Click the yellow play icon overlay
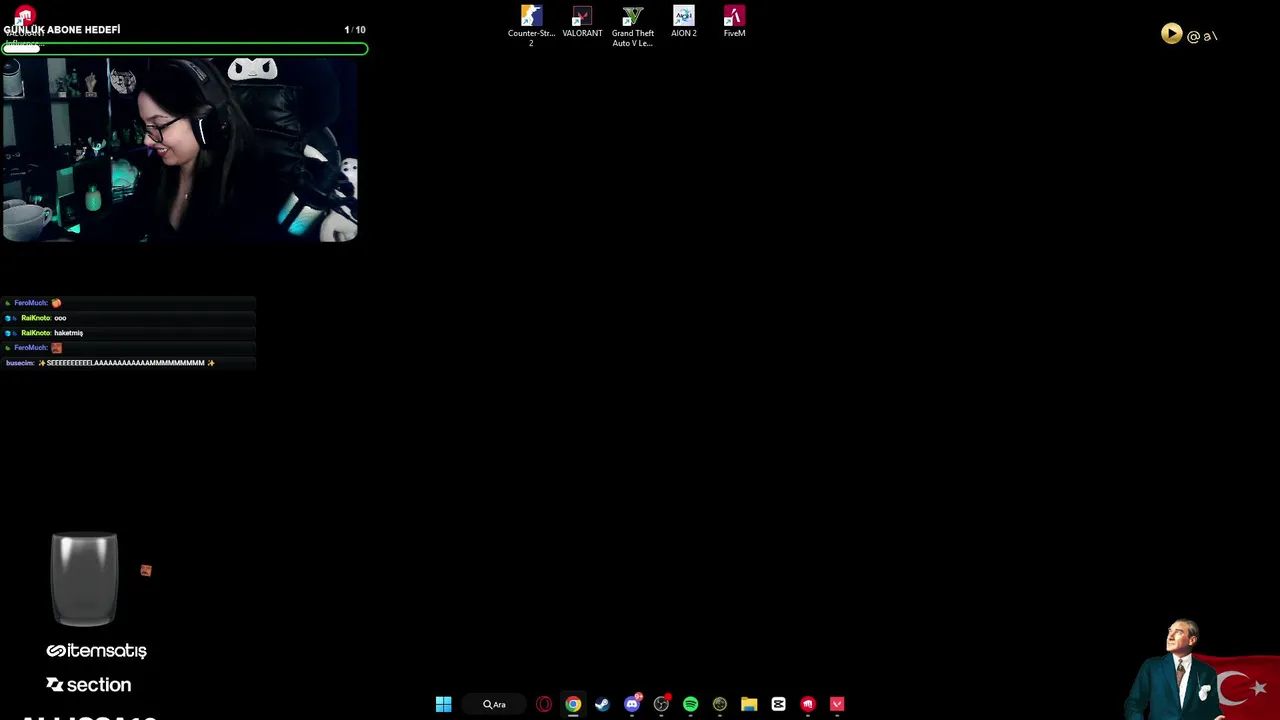 tap(1171, 34)
